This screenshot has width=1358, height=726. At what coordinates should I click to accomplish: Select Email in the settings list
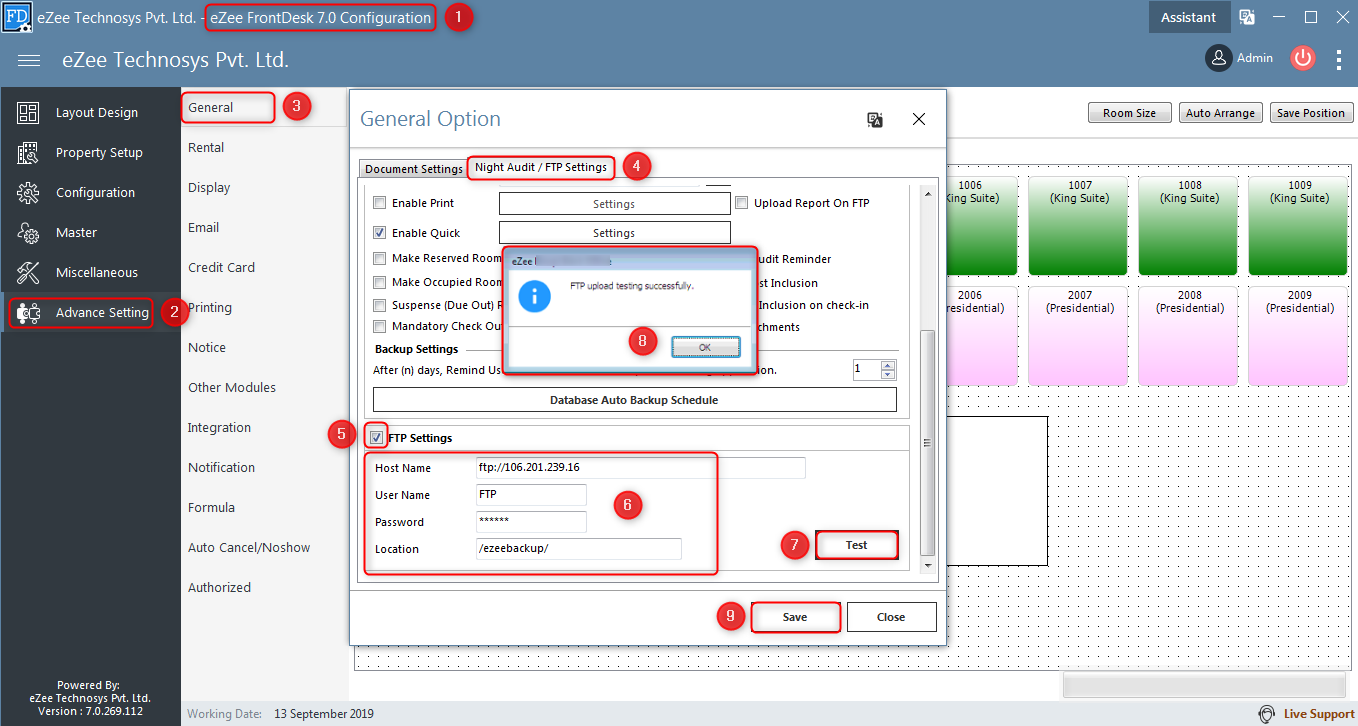pos(204,228)
